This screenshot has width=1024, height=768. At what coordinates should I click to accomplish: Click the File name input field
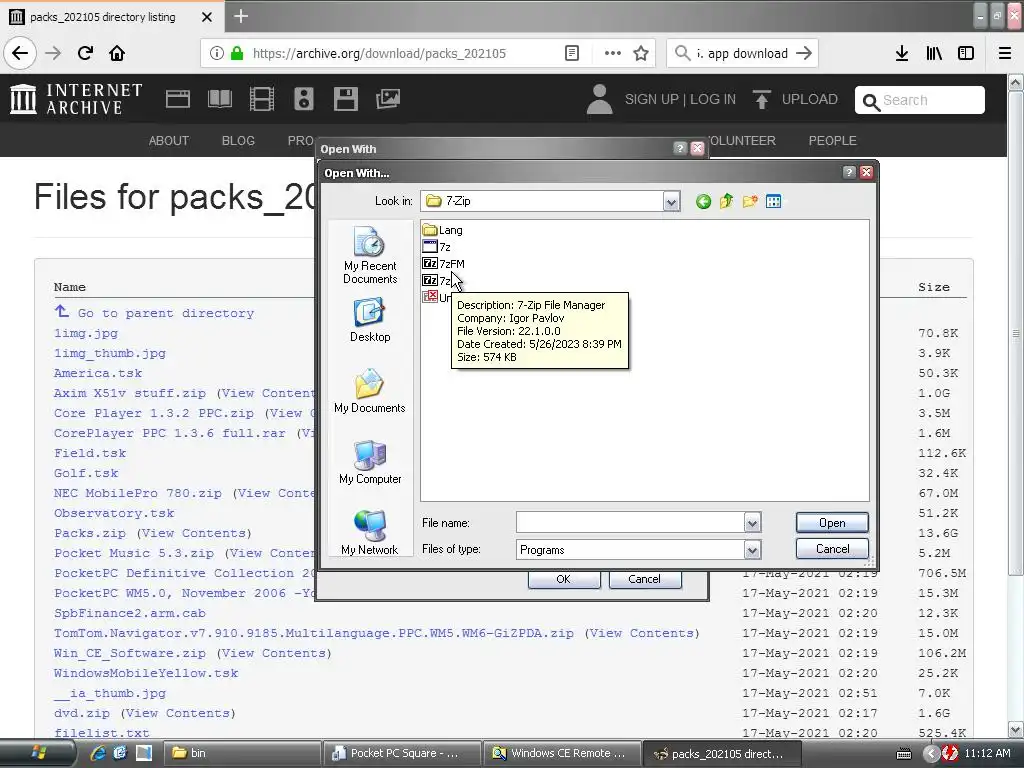point(630,522)
